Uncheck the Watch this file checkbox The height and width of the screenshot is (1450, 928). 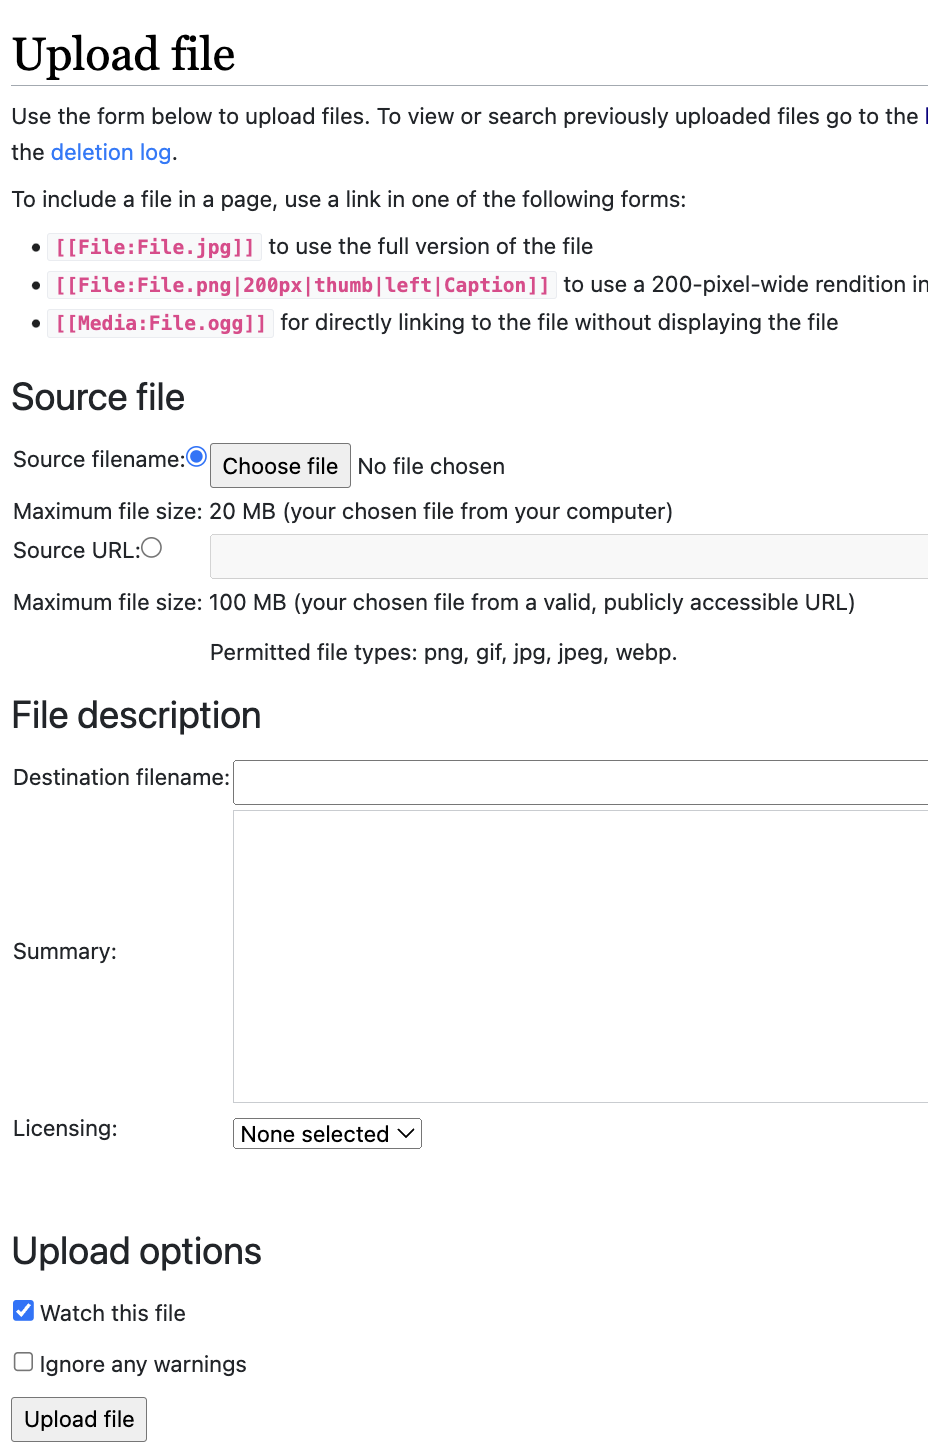[23, 1310]
